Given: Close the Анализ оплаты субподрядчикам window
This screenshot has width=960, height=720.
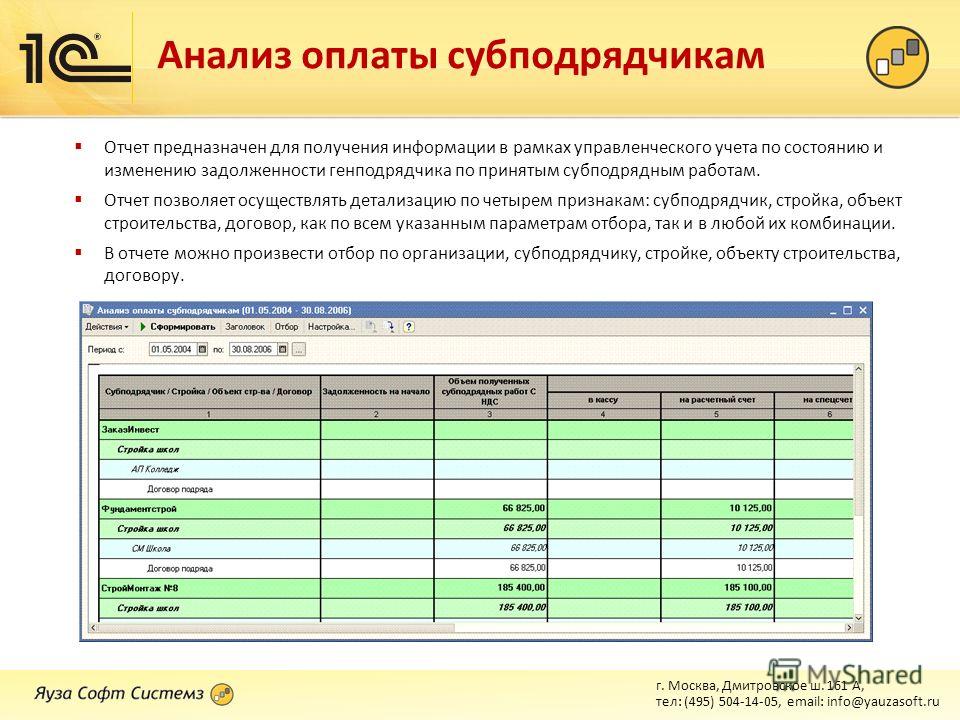Looking at the screenshot, I should point(863,310).
